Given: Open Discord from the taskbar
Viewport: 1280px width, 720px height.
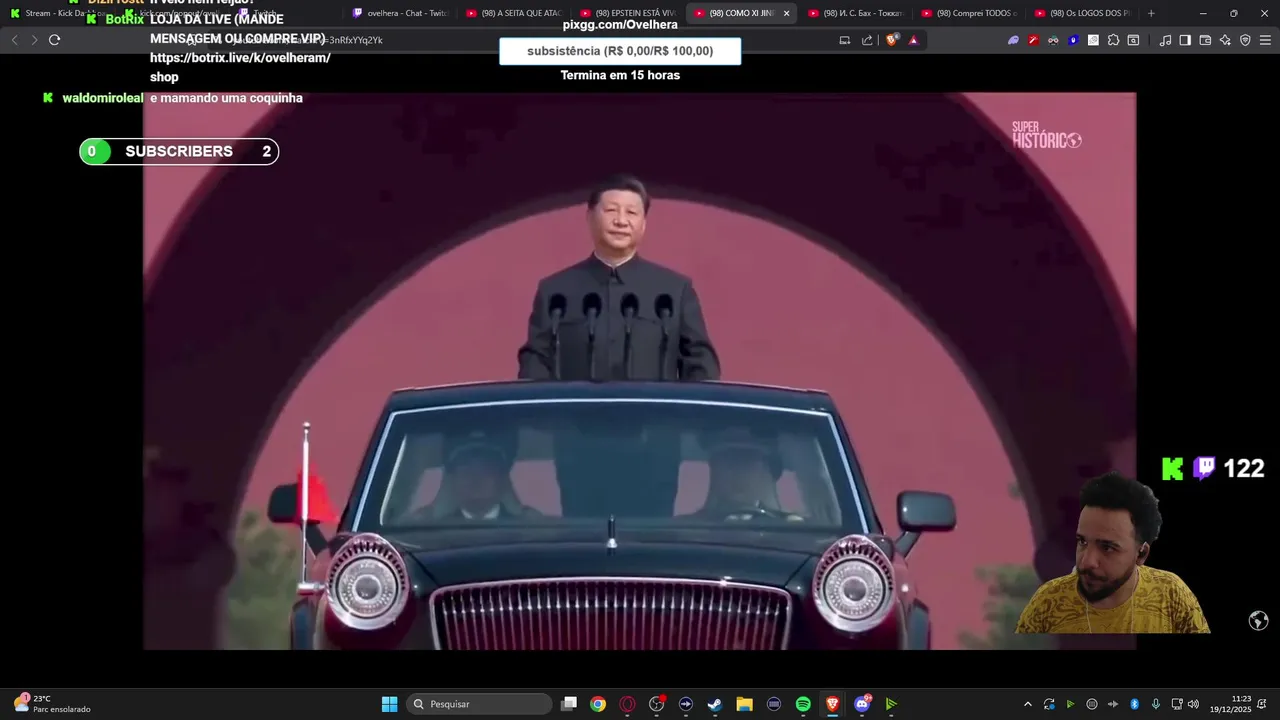Looking at the screenshot, I should [x=862, y=704].
